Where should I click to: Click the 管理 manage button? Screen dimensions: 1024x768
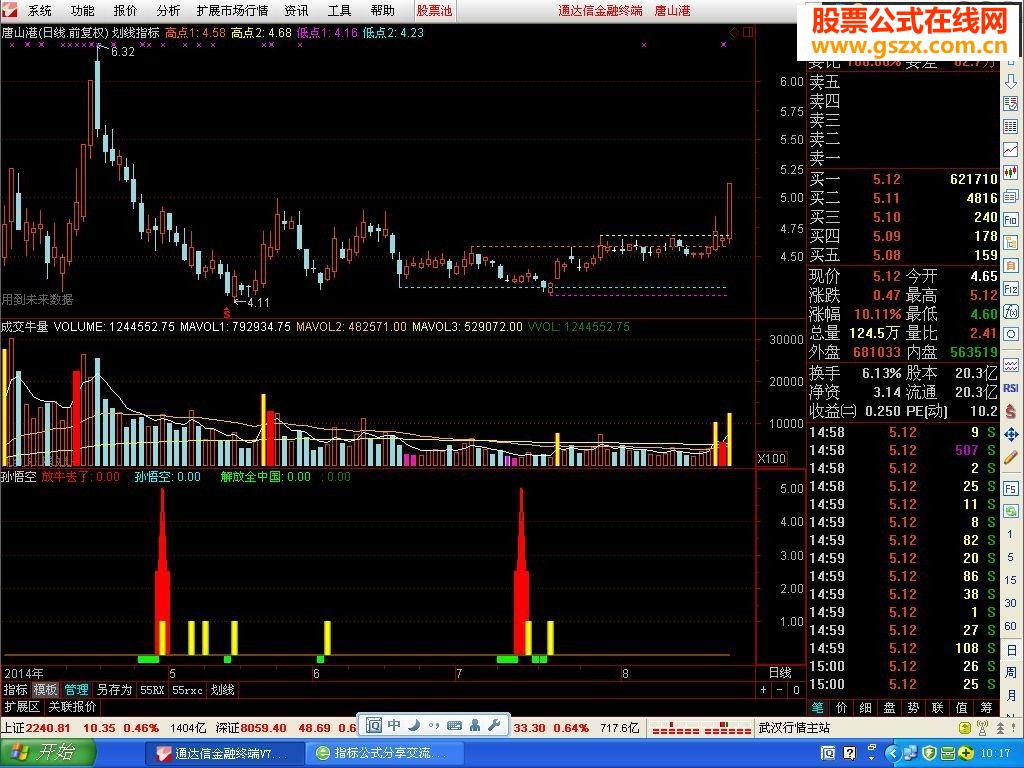pyautogui.click(x=76, y=690)
